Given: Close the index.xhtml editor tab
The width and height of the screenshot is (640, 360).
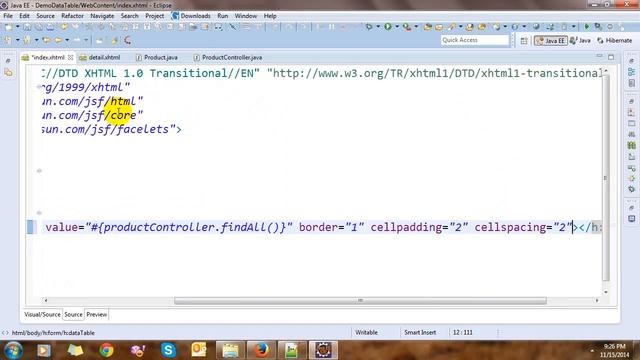Looking at the screenshot, I should (70, 58).
